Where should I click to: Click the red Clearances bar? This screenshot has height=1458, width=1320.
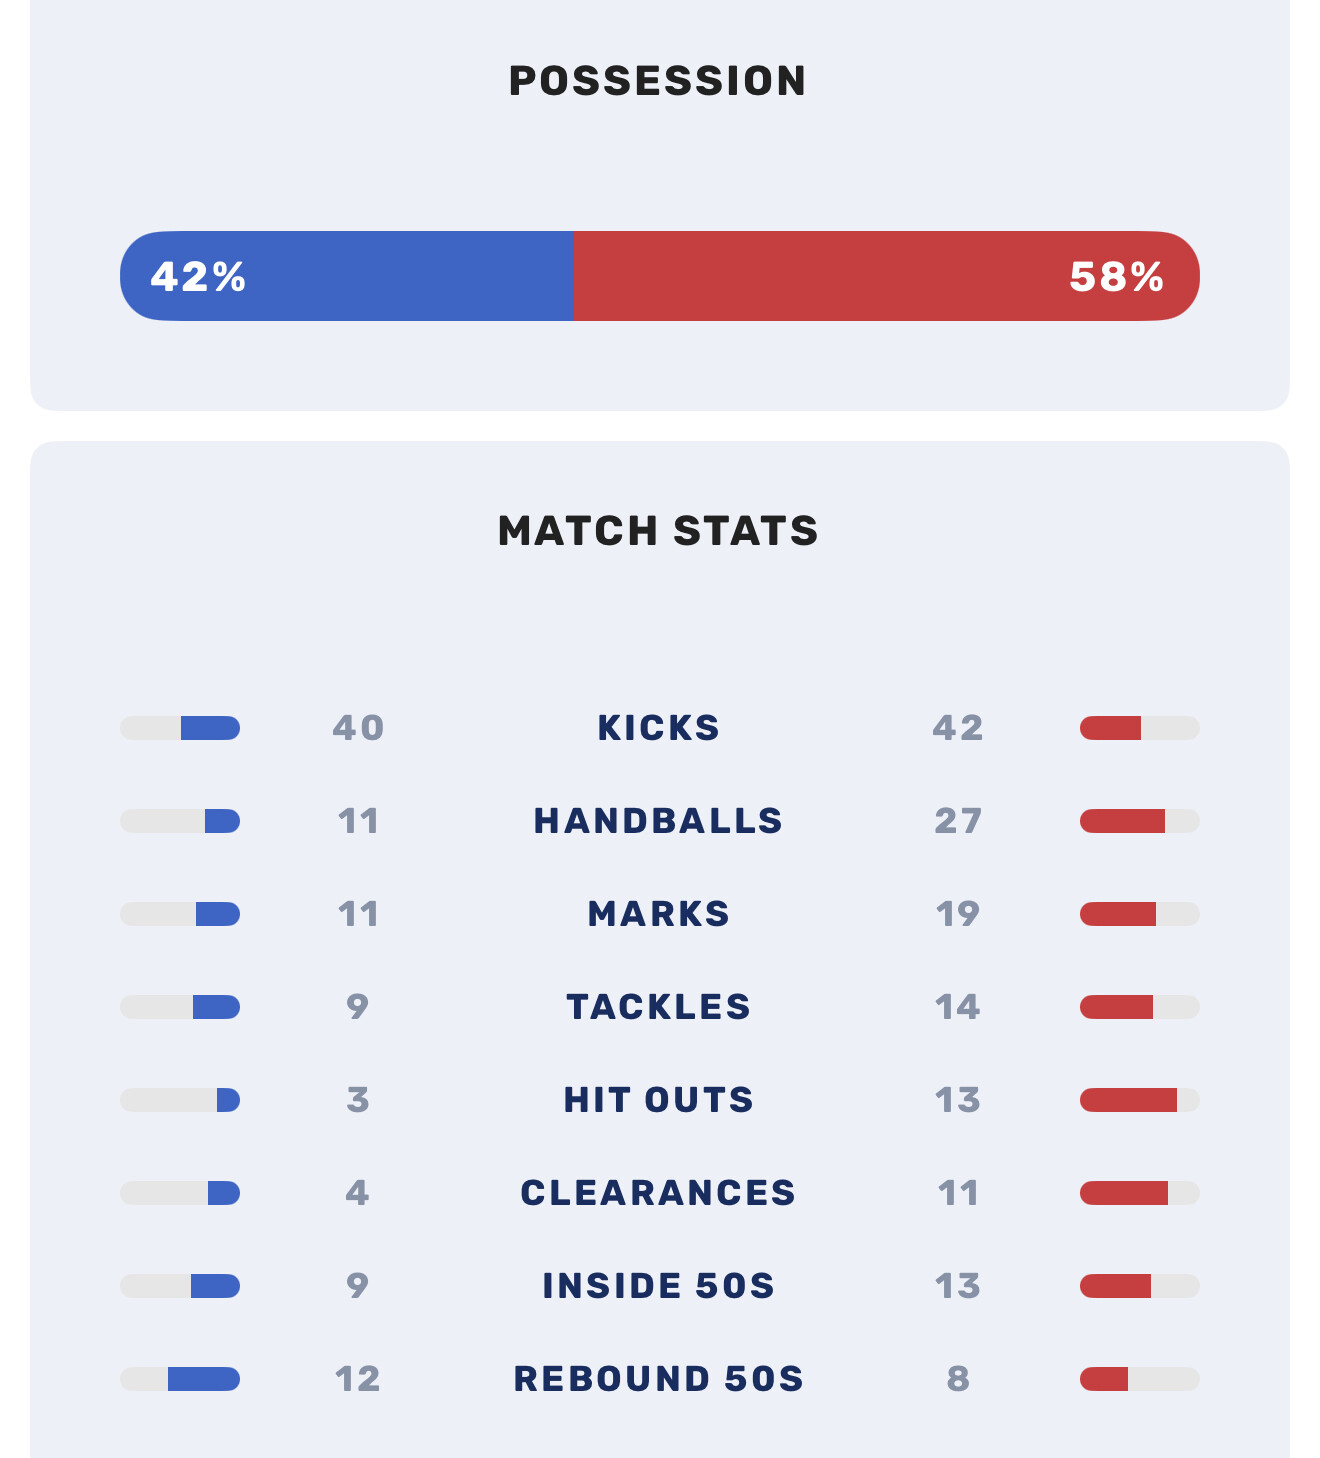pos(1124,1193)
